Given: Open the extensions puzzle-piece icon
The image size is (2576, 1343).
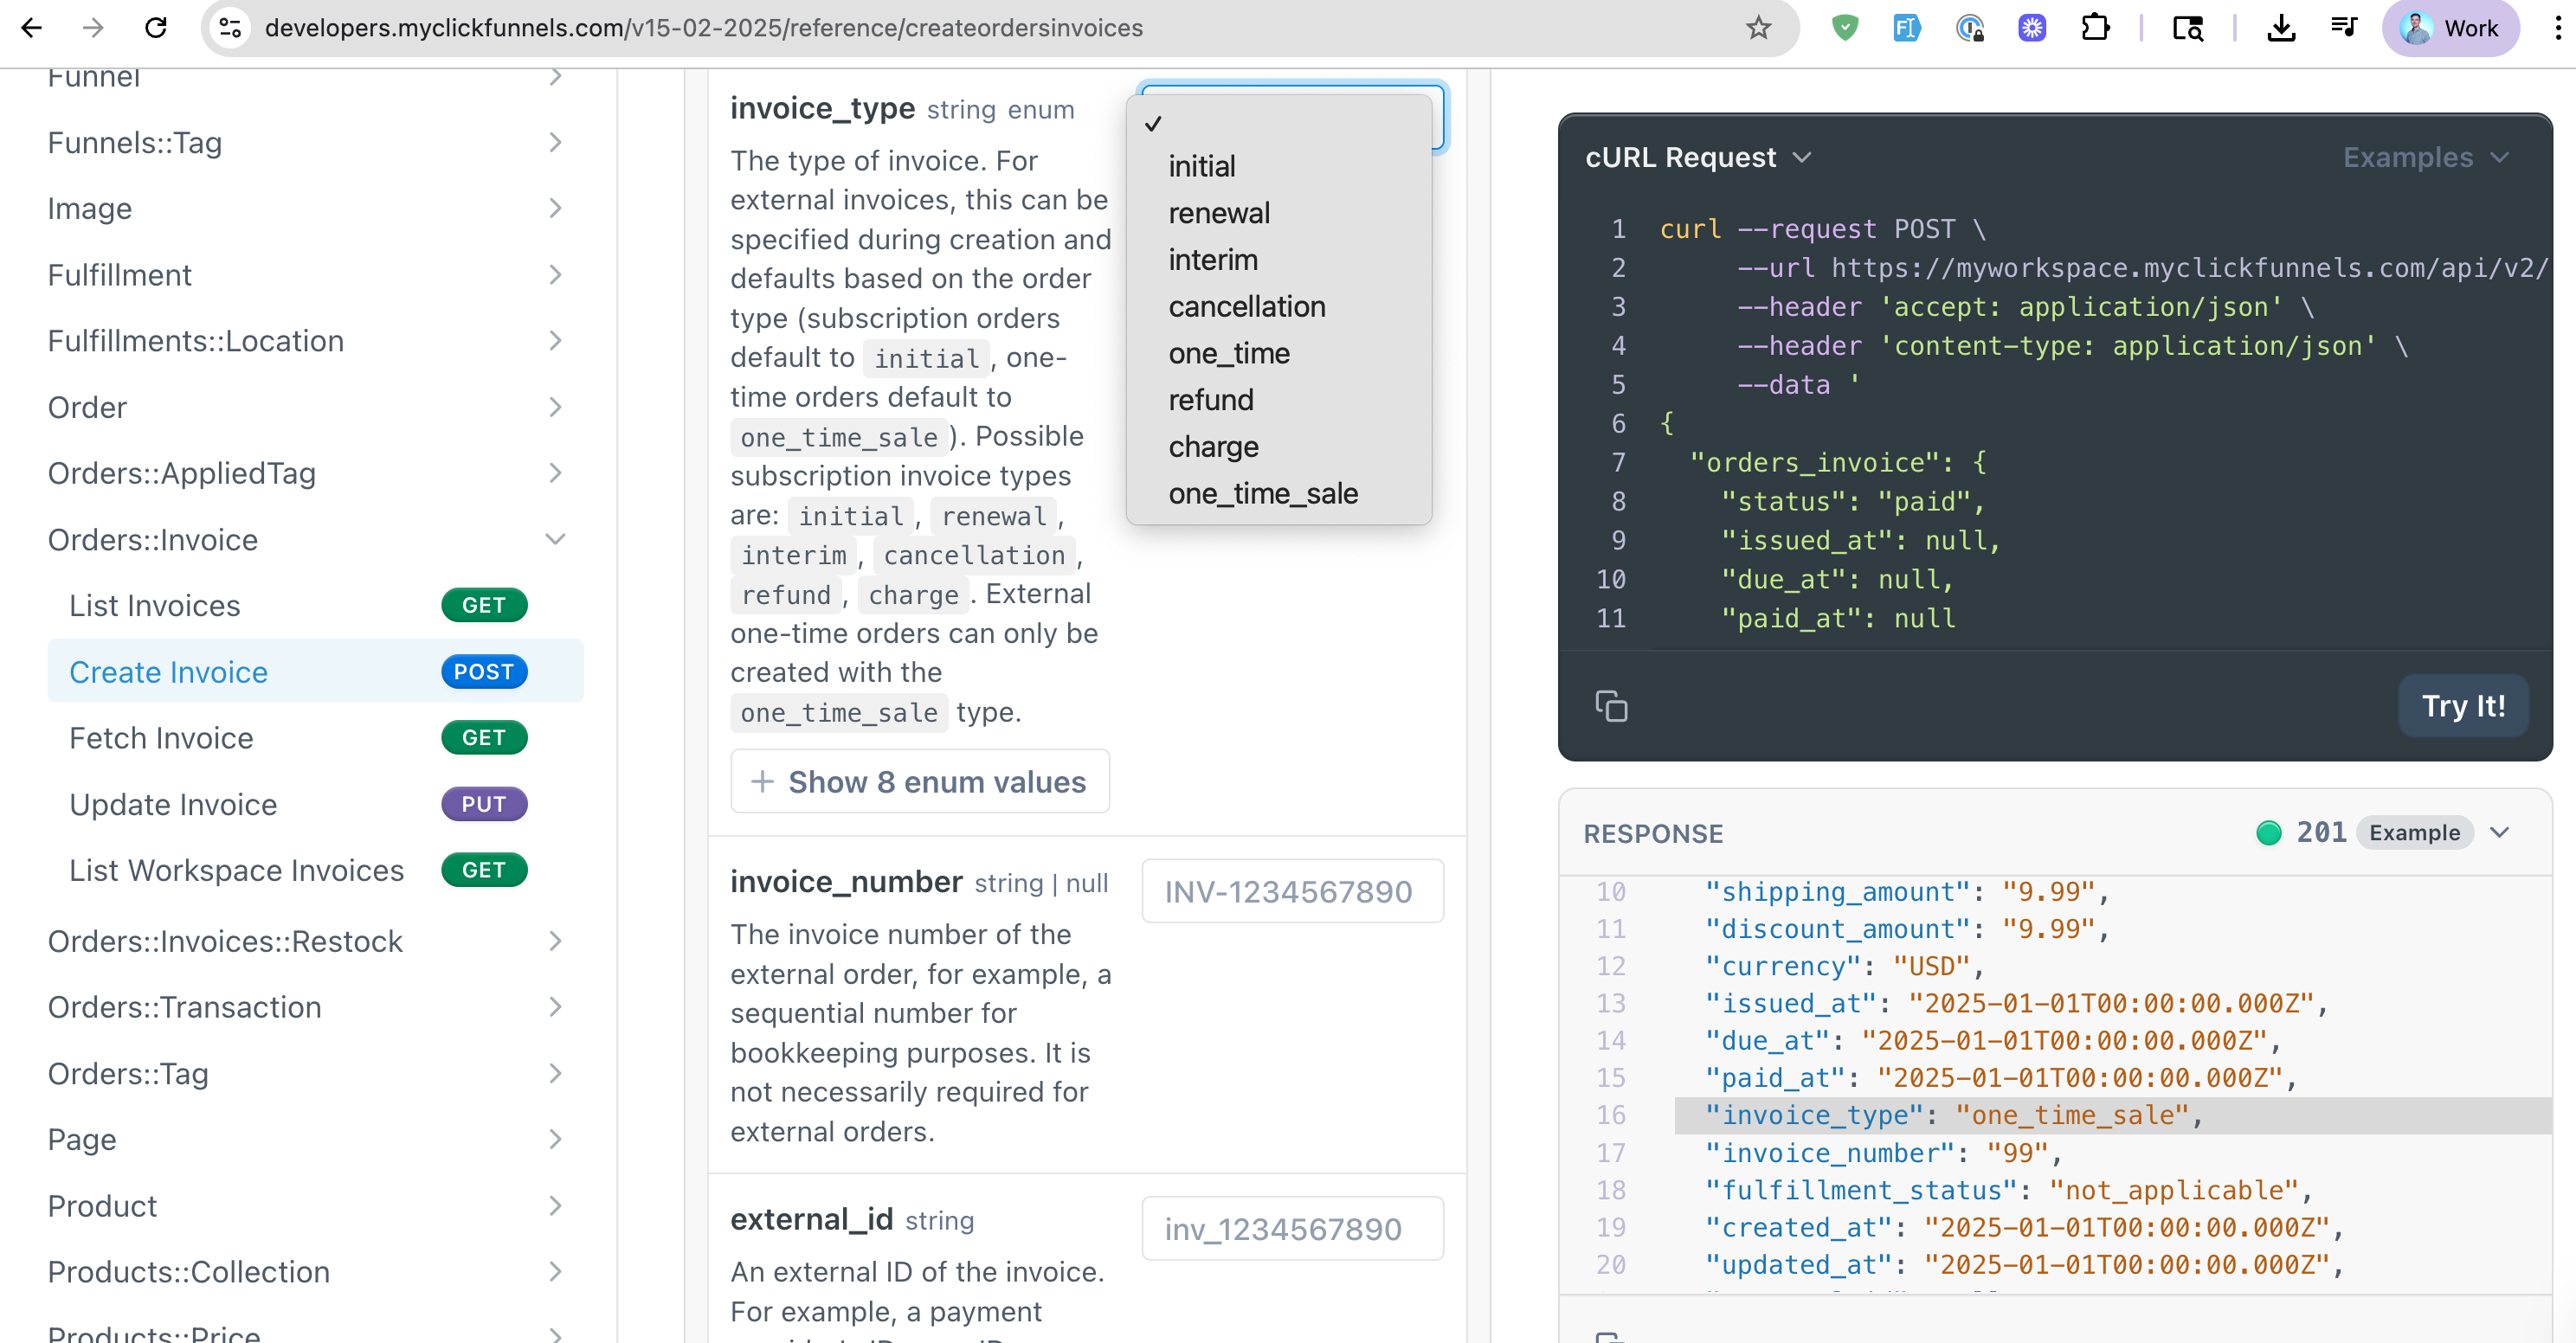Looking at the screenshot, I should 2094,28.
